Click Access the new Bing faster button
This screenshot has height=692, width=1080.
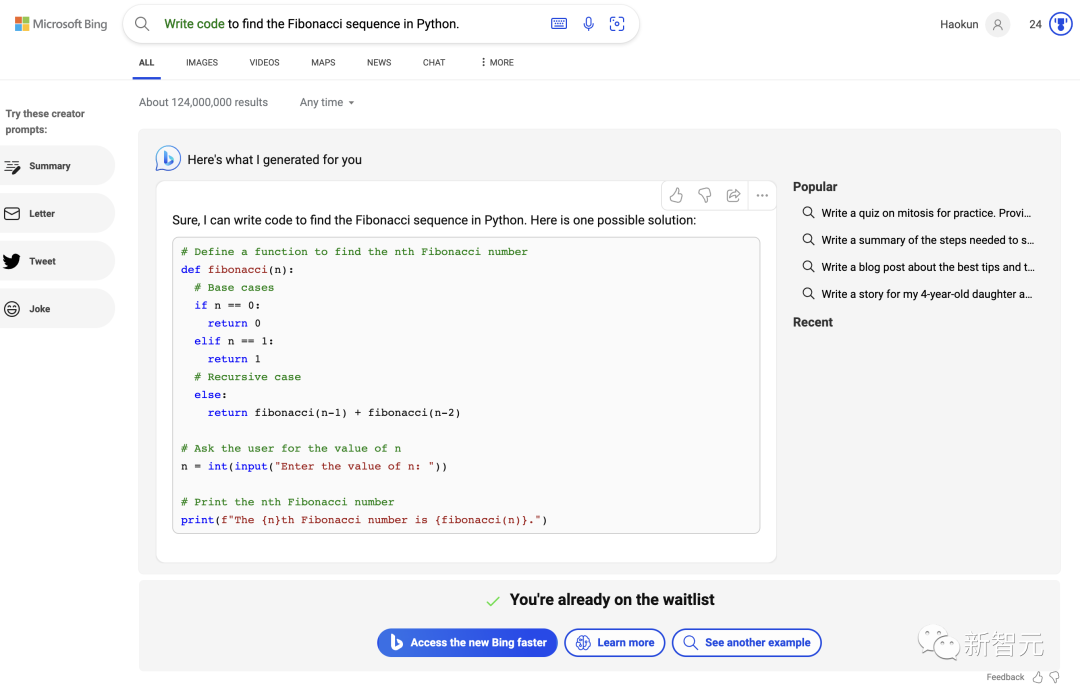click(x=468, y=642)
